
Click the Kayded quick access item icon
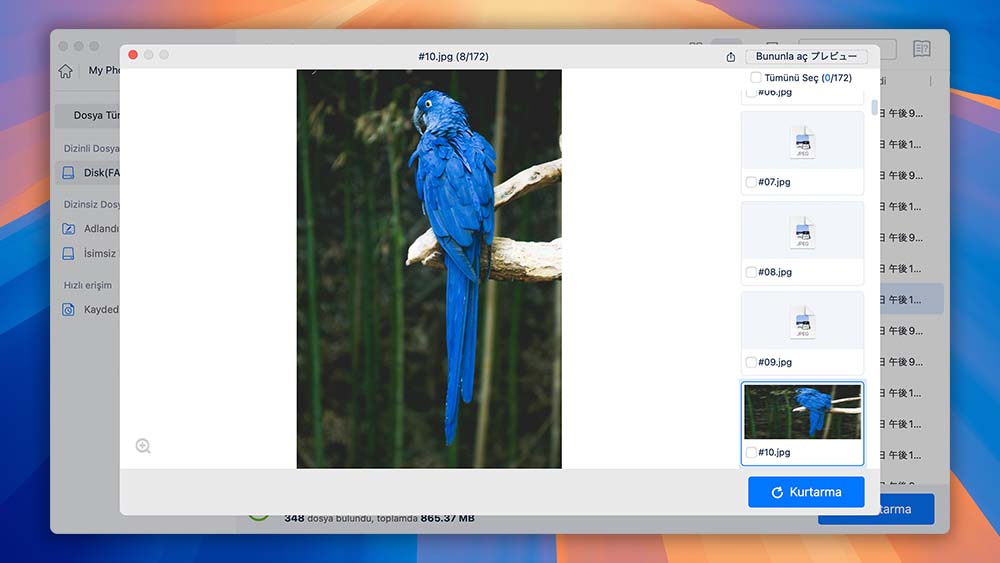tap(68, 310)
